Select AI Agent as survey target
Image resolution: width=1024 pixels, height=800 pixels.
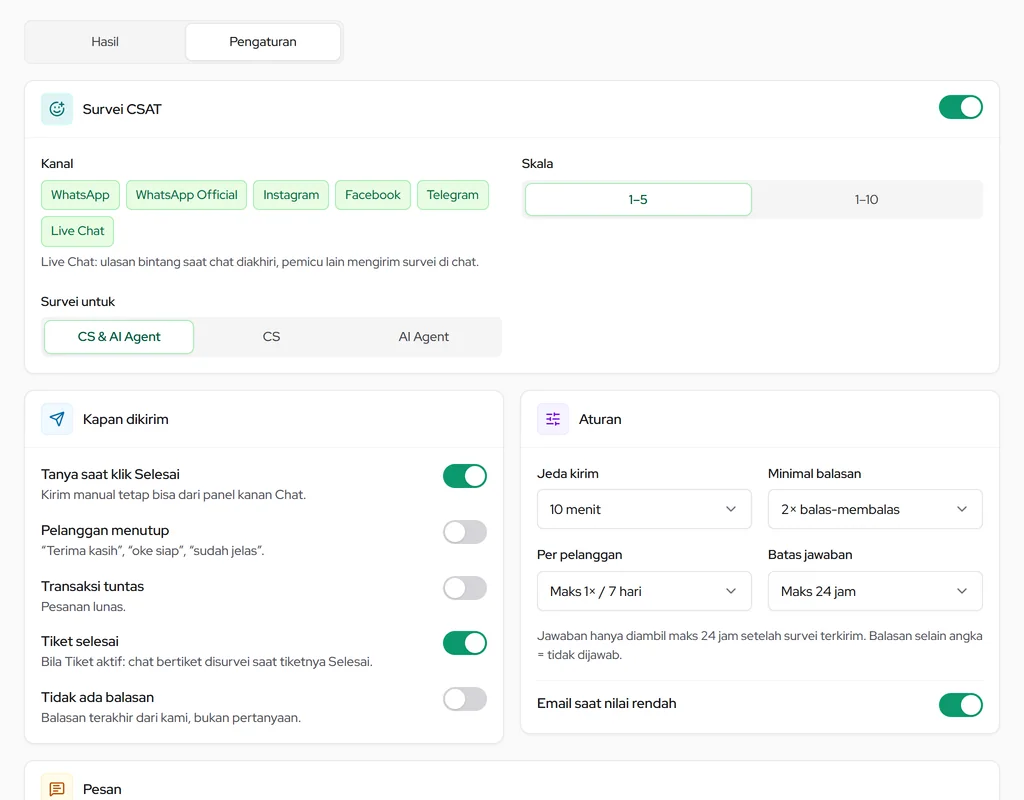(423, 337)
